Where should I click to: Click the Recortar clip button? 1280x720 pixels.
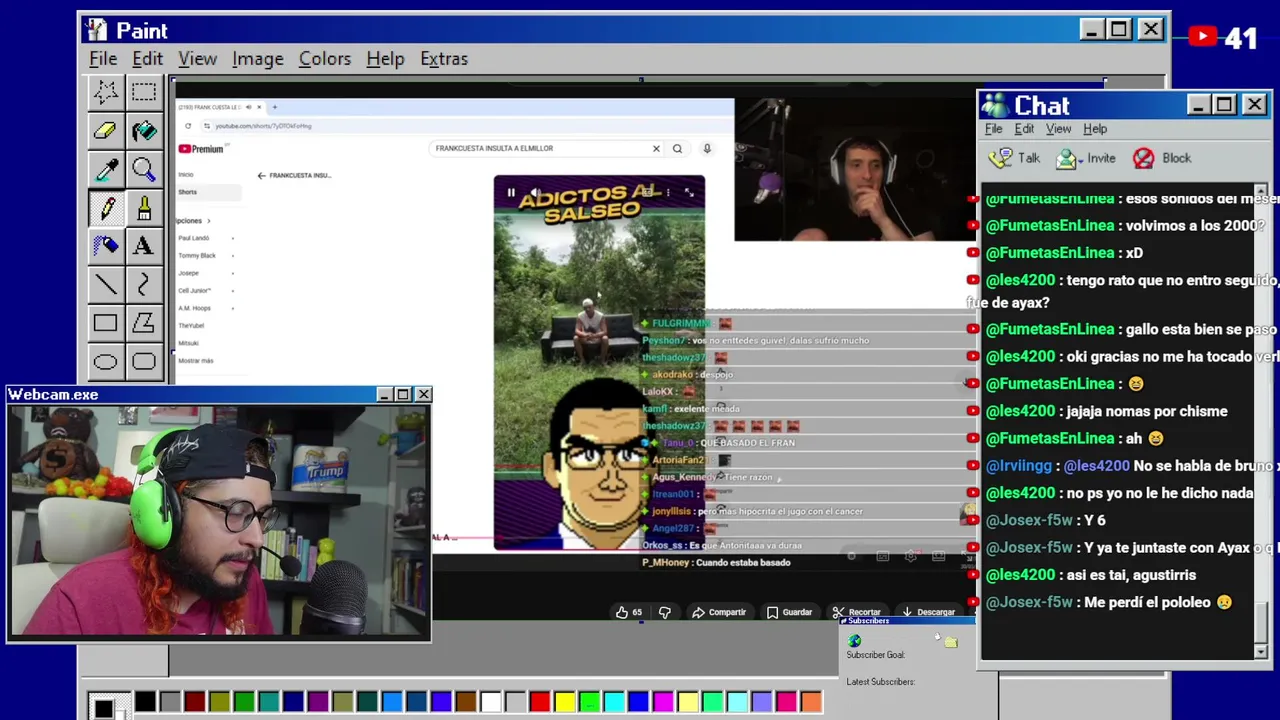[x=857, y=612]
